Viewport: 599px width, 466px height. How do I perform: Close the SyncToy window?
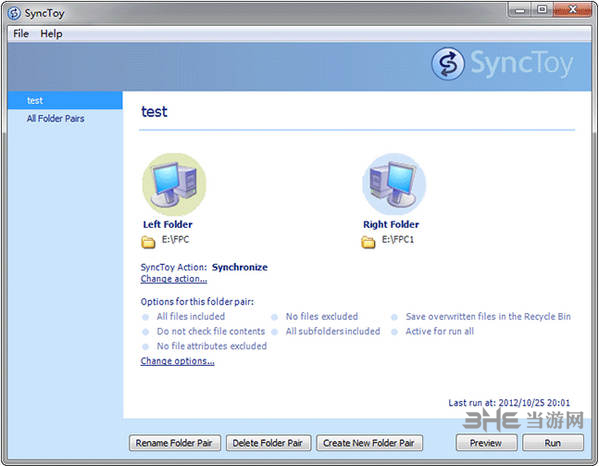tap(572, 10)
